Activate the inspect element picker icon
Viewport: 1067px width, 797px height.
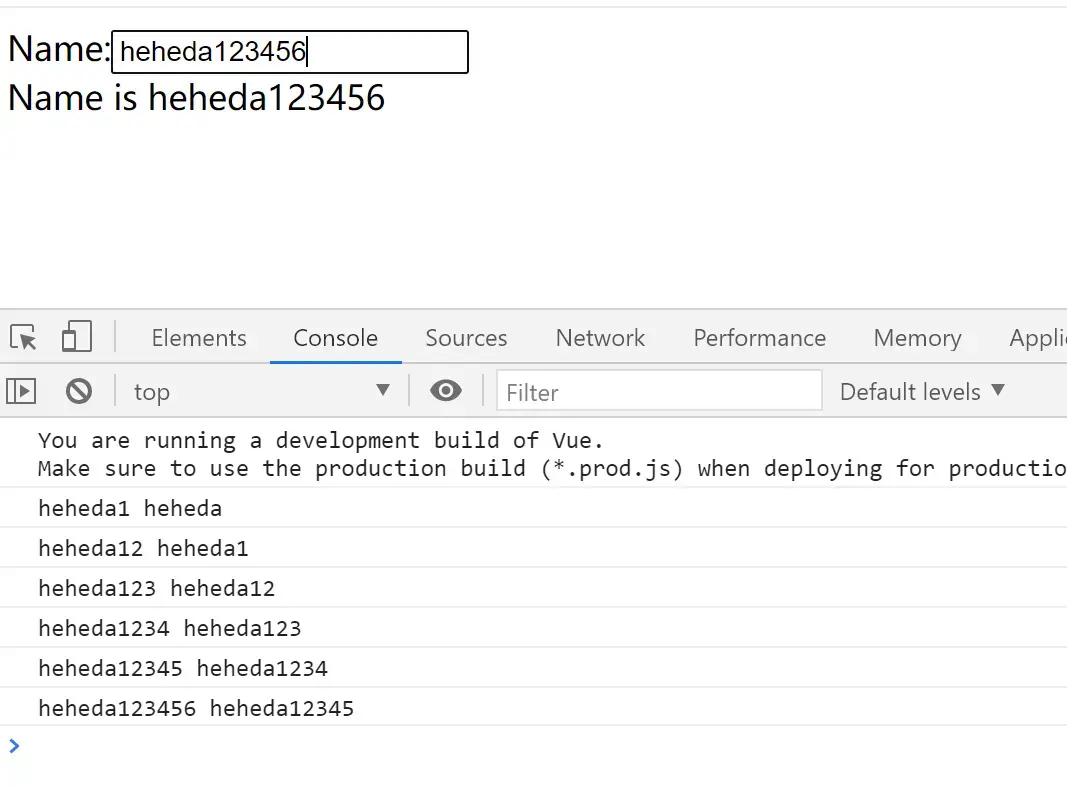click(x=24, y=338)
